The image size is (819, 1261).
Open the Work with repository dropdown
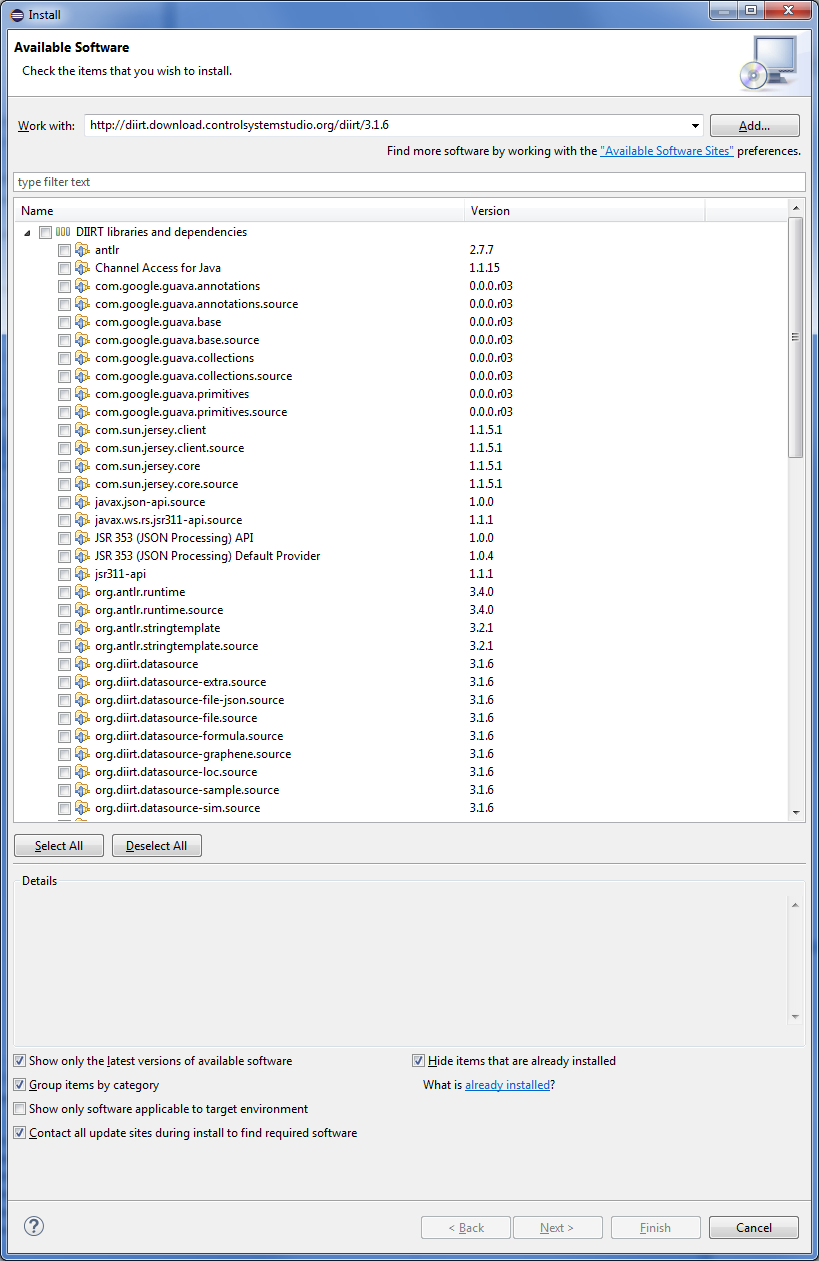(x=696, y=125)
